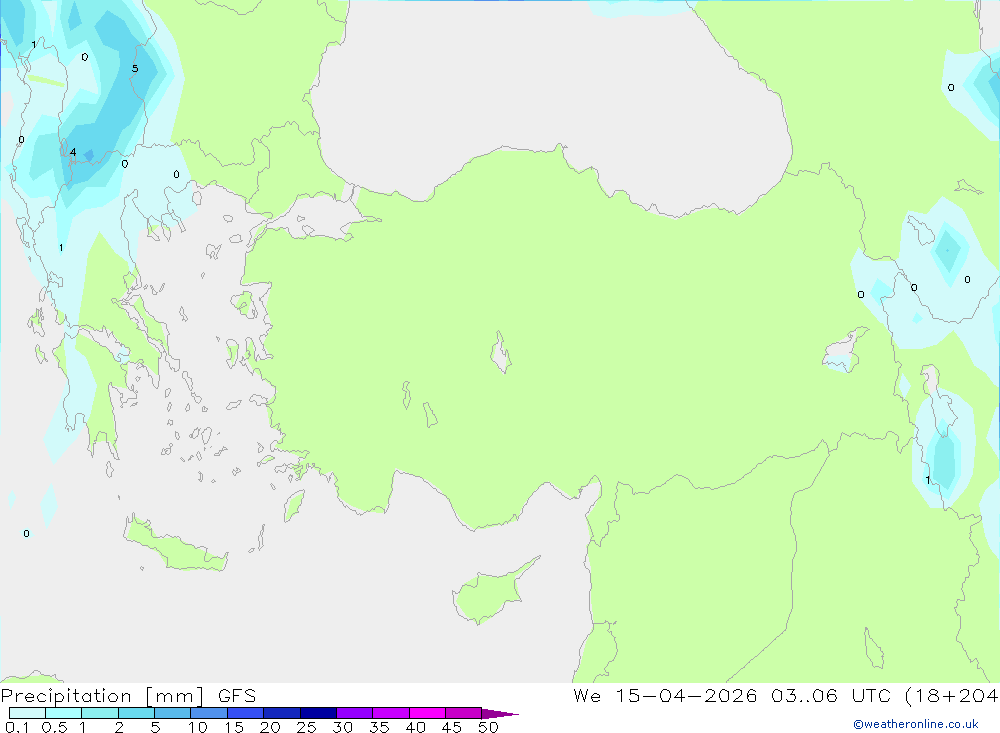Click the "25" legend scale label

click(x=307, y=727)
